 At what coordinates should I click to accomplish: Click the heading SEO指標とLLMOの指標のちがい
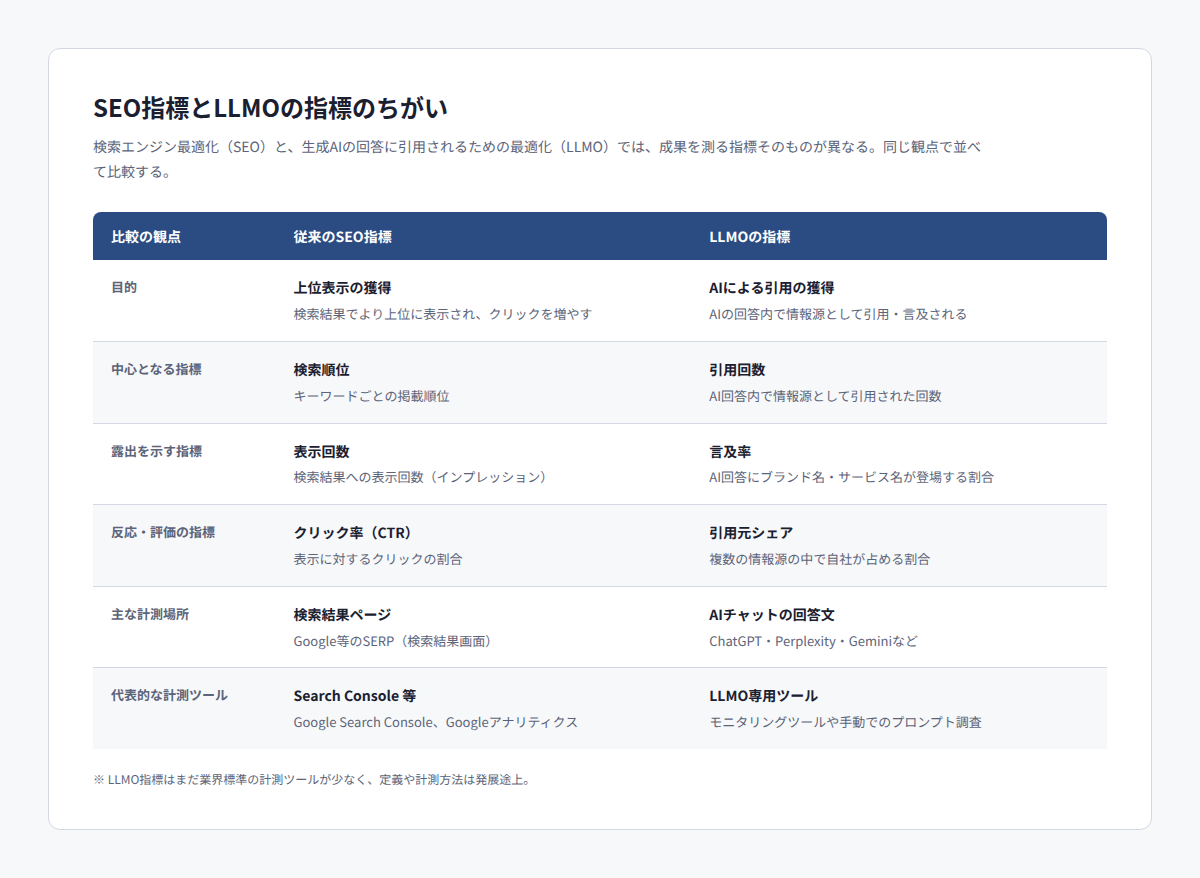pos(270,108)
